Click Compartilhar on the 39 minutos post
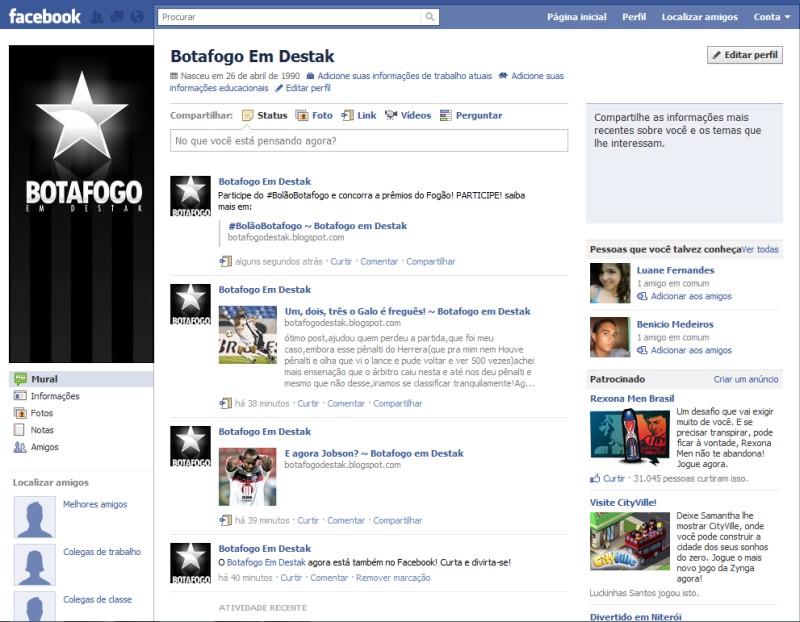800x622 pixels. pyautogui.click(x=397, y=520)
